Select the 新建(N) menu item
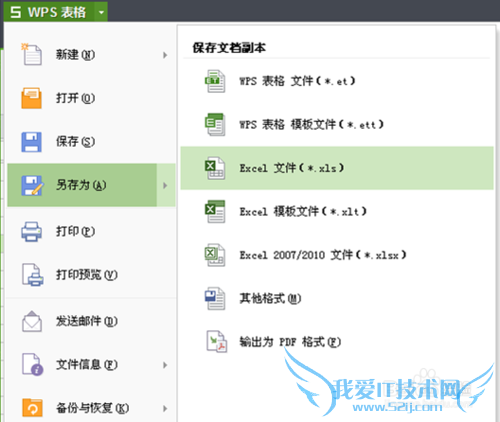 pyautogui.click(x=91, y=55)
